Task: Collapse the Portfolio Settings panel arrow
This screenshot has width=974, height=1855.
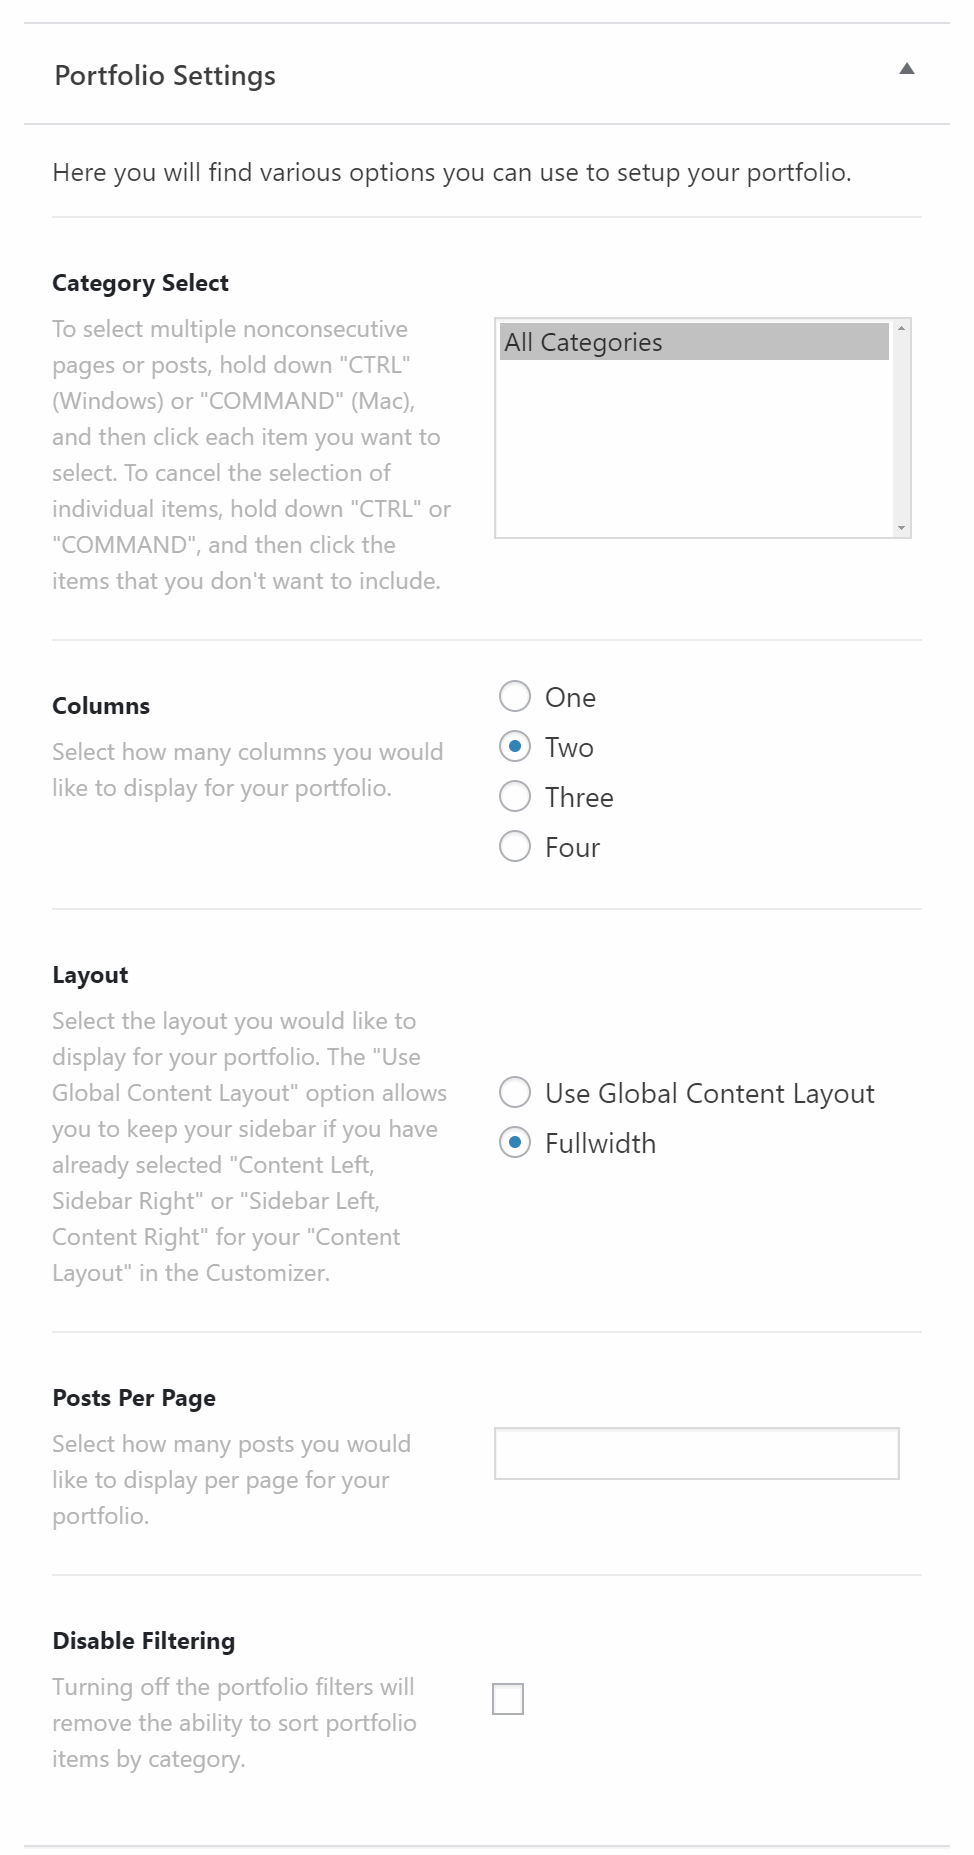Action: tap(906, 69)
